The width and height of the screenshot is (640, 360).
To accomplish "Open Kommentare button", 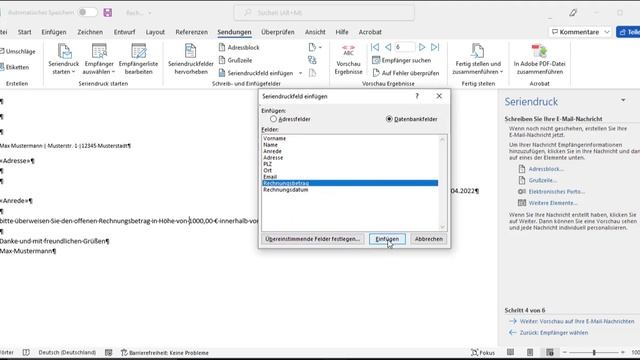I will click(x=580, y=32).
